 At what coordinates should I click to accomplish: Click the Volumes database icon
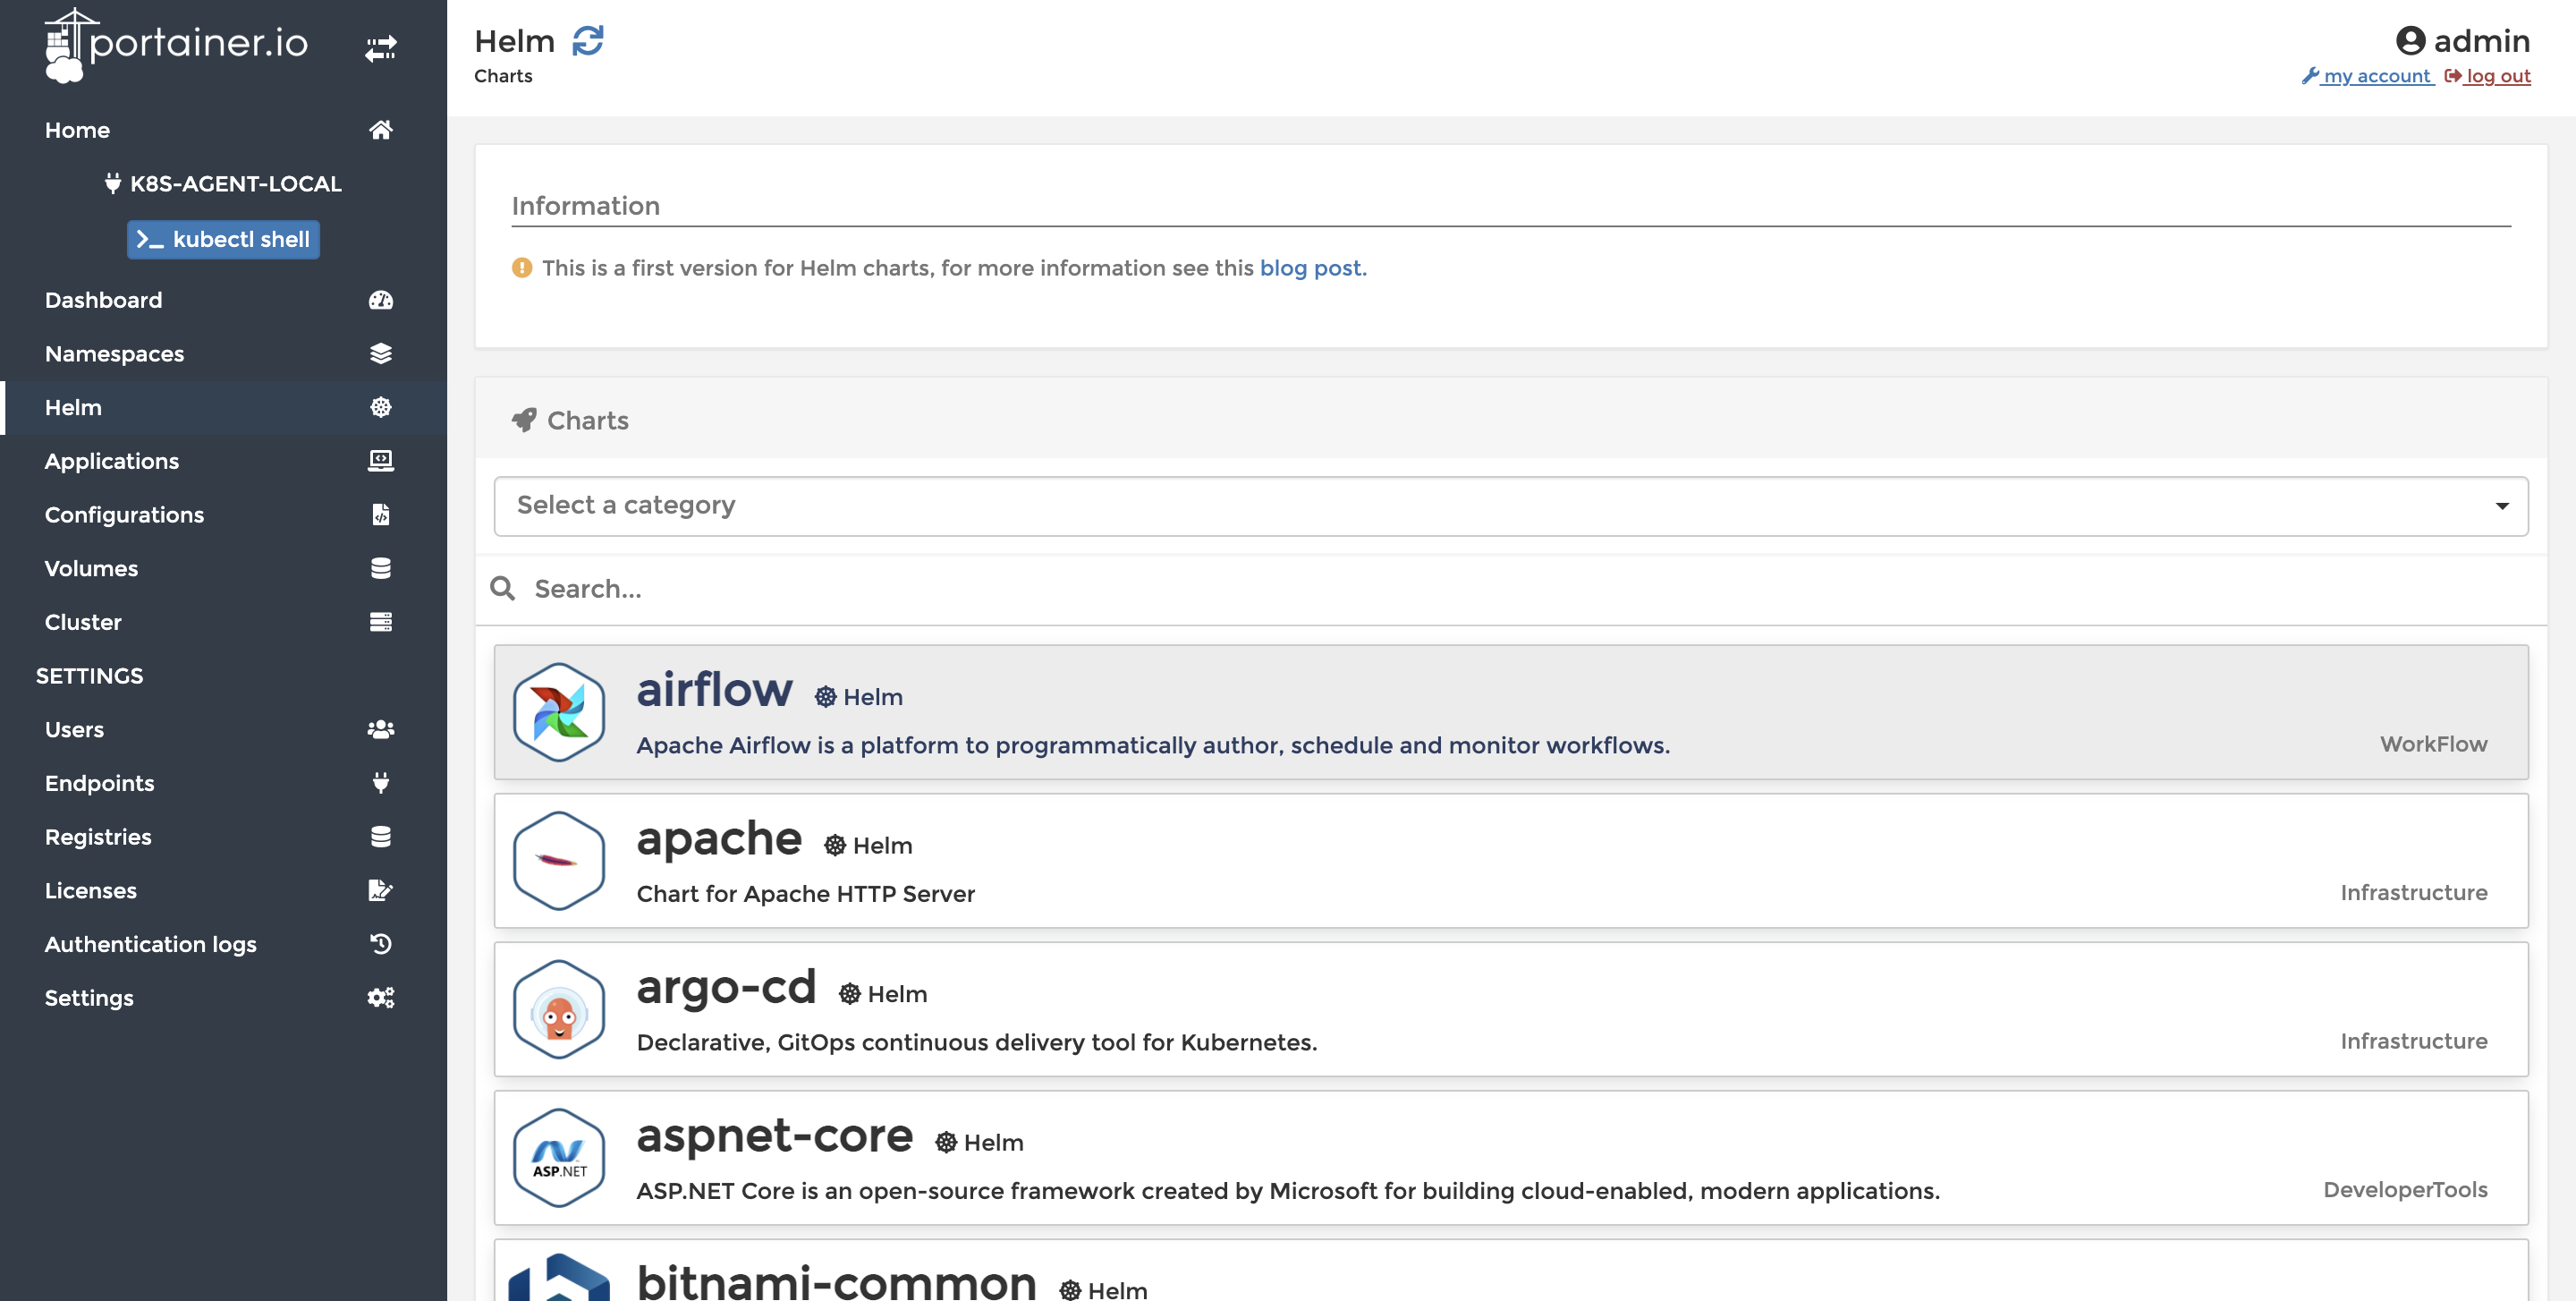click(x=380, y=568)
